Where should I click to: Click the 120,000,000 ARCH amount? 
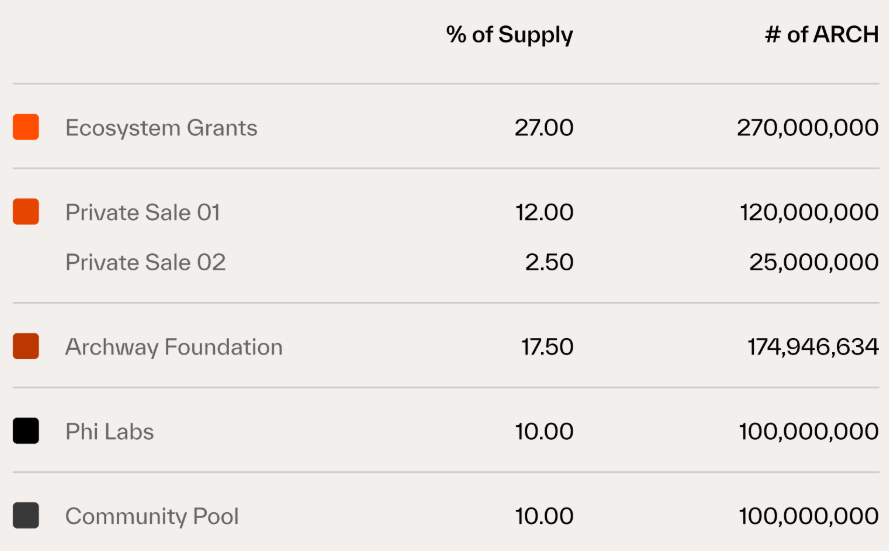pos(809,212)
